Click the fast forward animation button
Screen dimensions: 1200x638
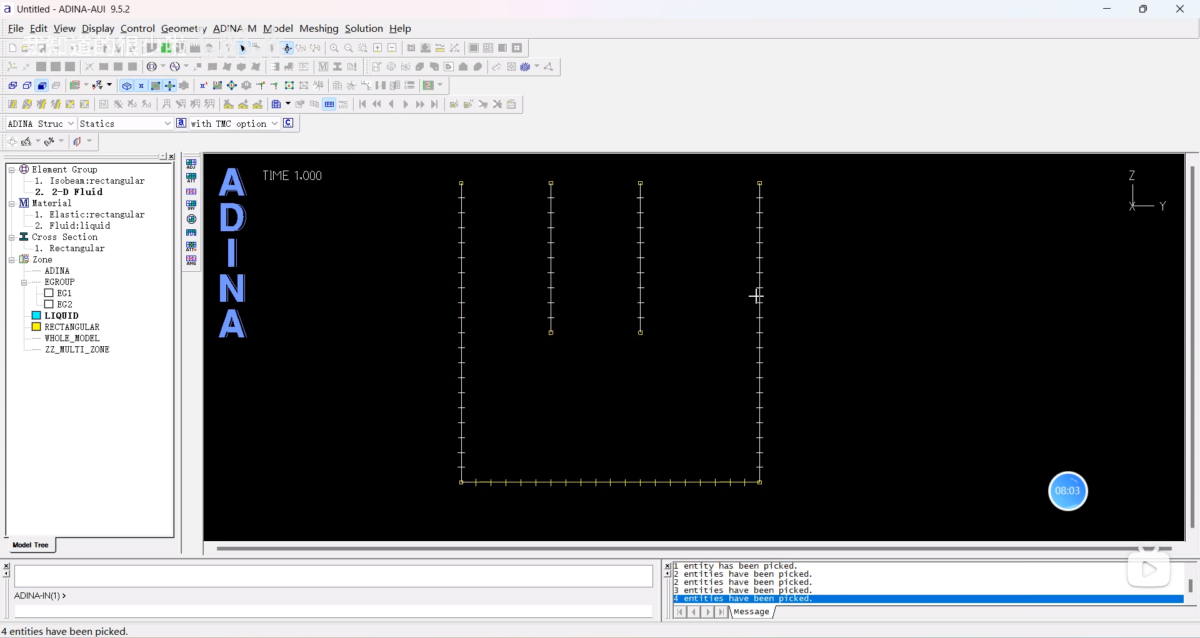click(x=420, y=104)
